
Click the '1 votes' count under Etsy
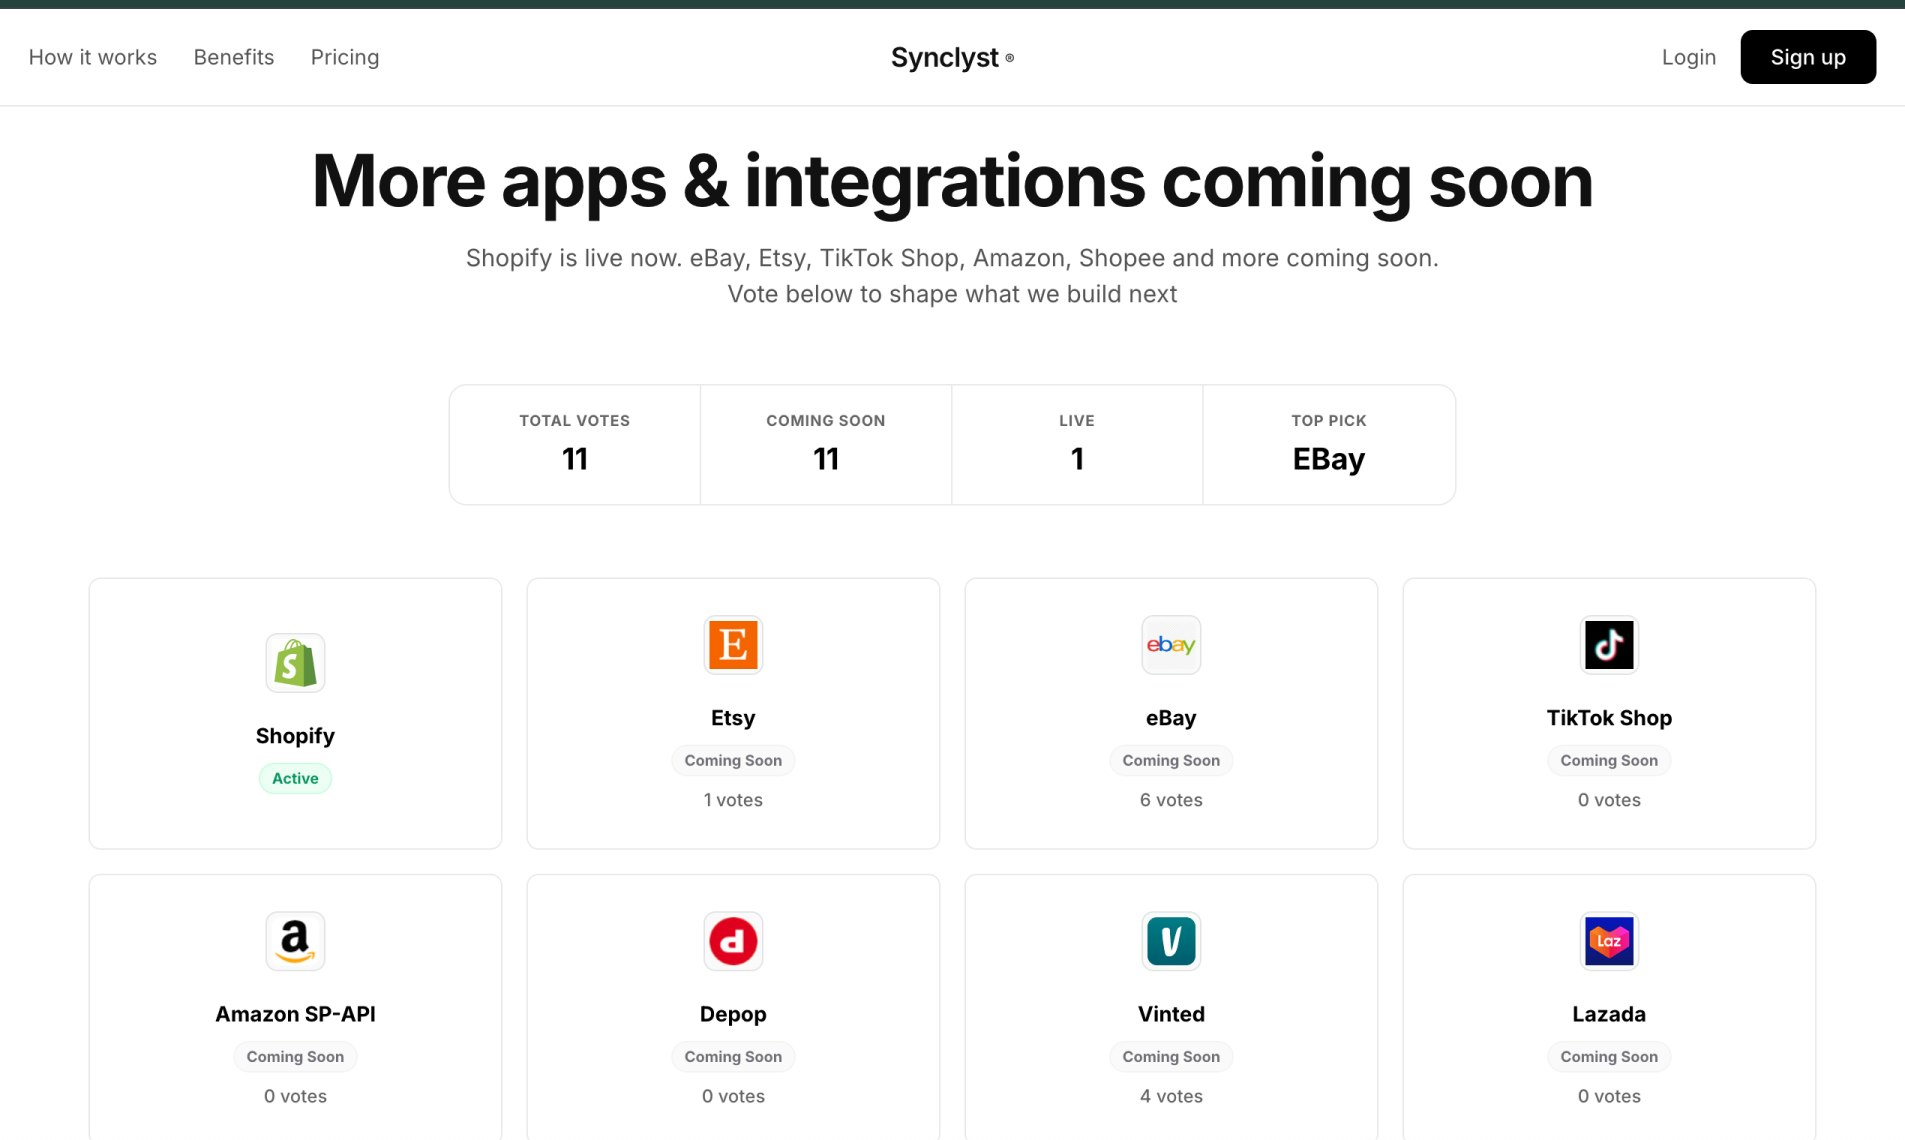733,800
